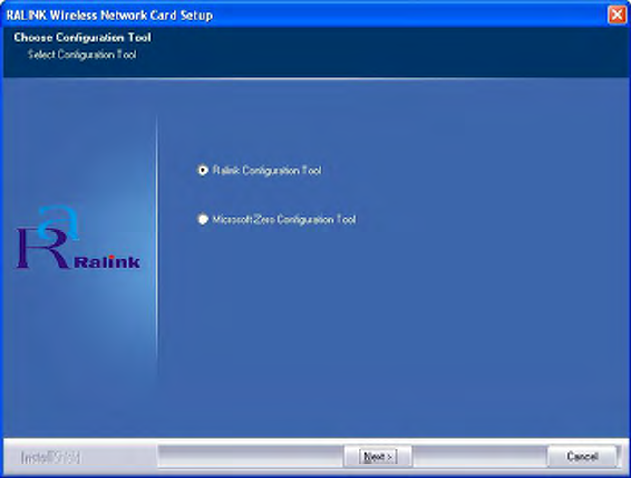The image size is (631, 478).
Task: Click the Ralink logo image
Action: pyautogui.click(x=78, y=237)
